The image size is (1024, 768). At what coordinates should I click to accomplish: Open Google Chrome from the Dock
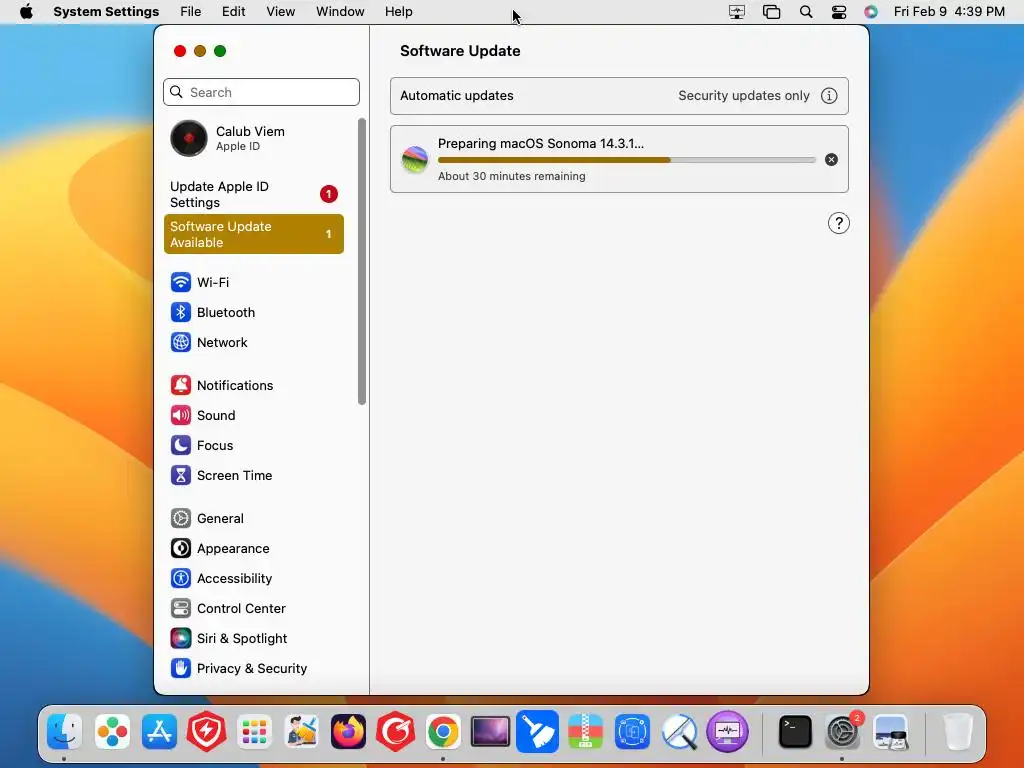(x=443, y=731)
